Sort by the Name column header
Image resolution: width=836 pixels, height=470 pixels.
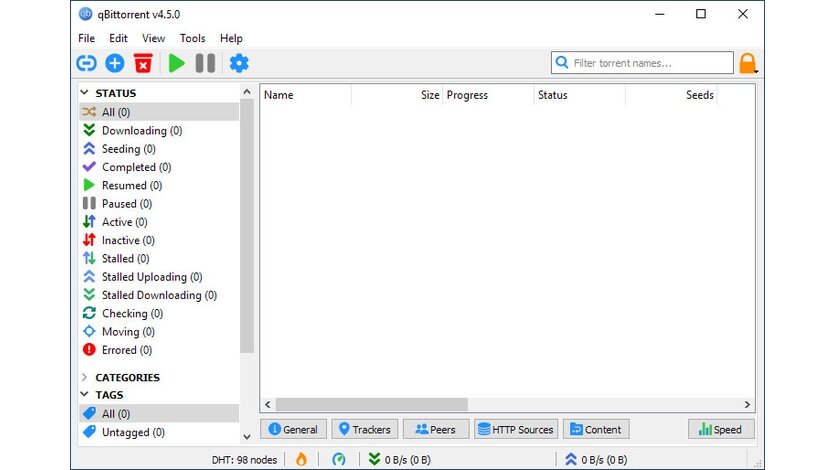306,95
